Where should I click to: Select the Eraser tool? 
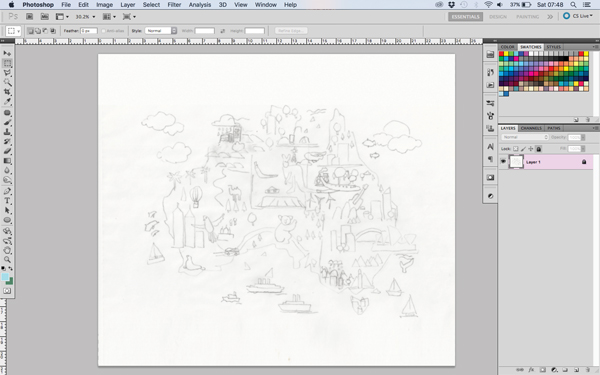click(x=7, y=151)
